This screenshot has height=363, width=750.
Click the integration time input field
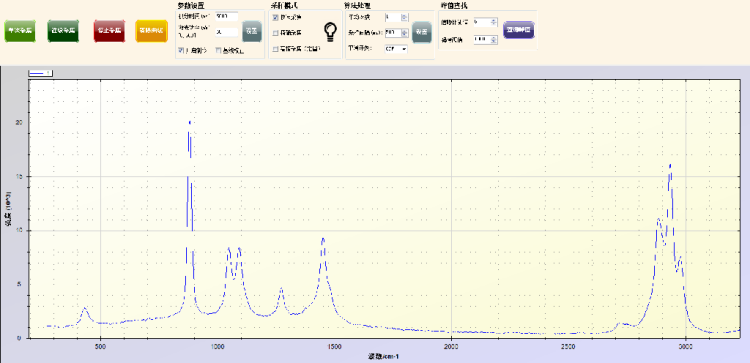coord(227,16)
